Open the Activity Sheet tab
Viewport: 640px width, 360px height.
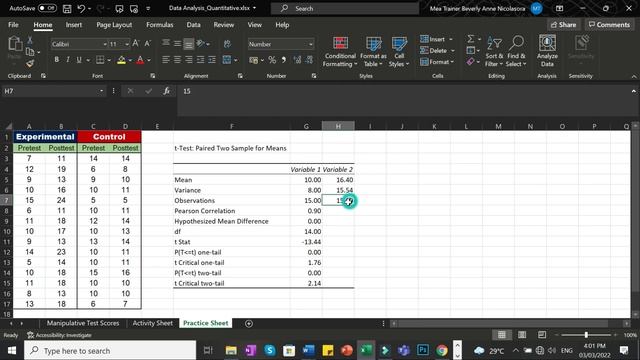[153, 323]
